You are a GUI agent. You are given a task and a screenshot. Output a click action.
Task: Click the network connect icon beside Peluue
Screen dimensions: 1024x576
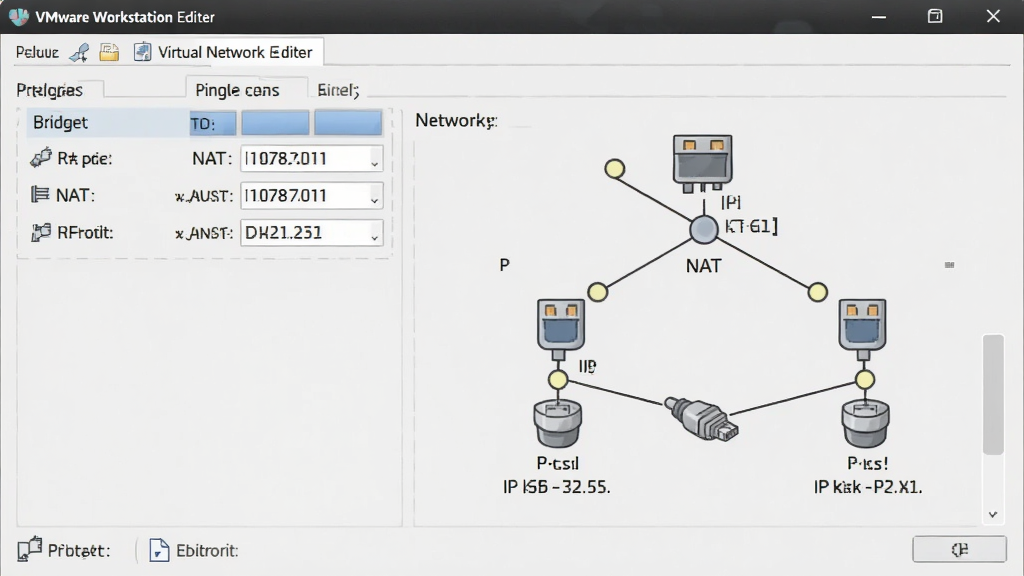(x=79, y=52)
